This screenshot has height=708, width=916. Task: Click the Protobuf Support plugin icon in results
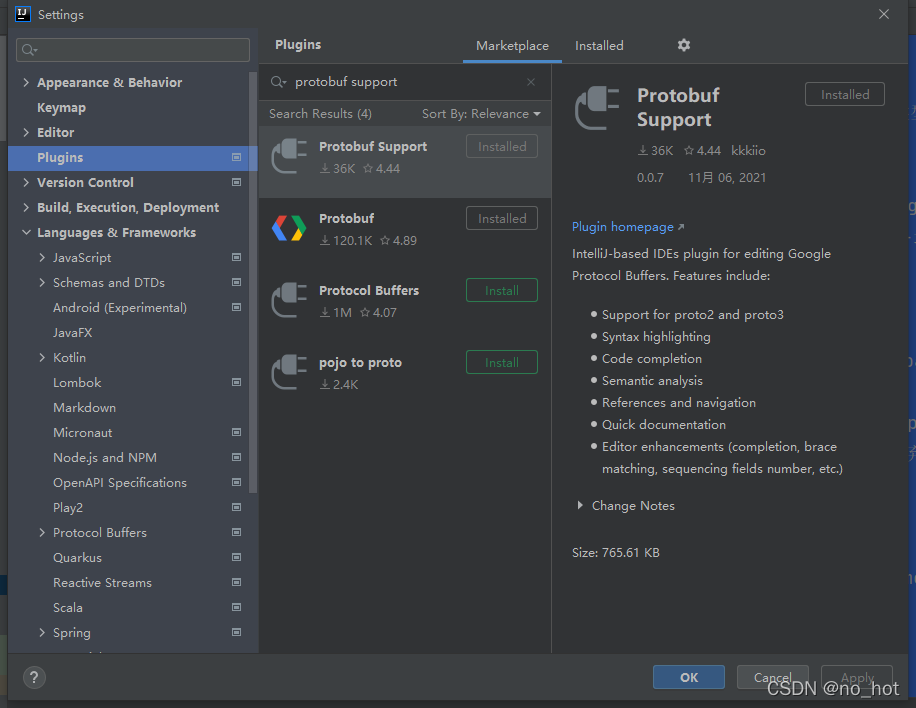pos(289,157)
